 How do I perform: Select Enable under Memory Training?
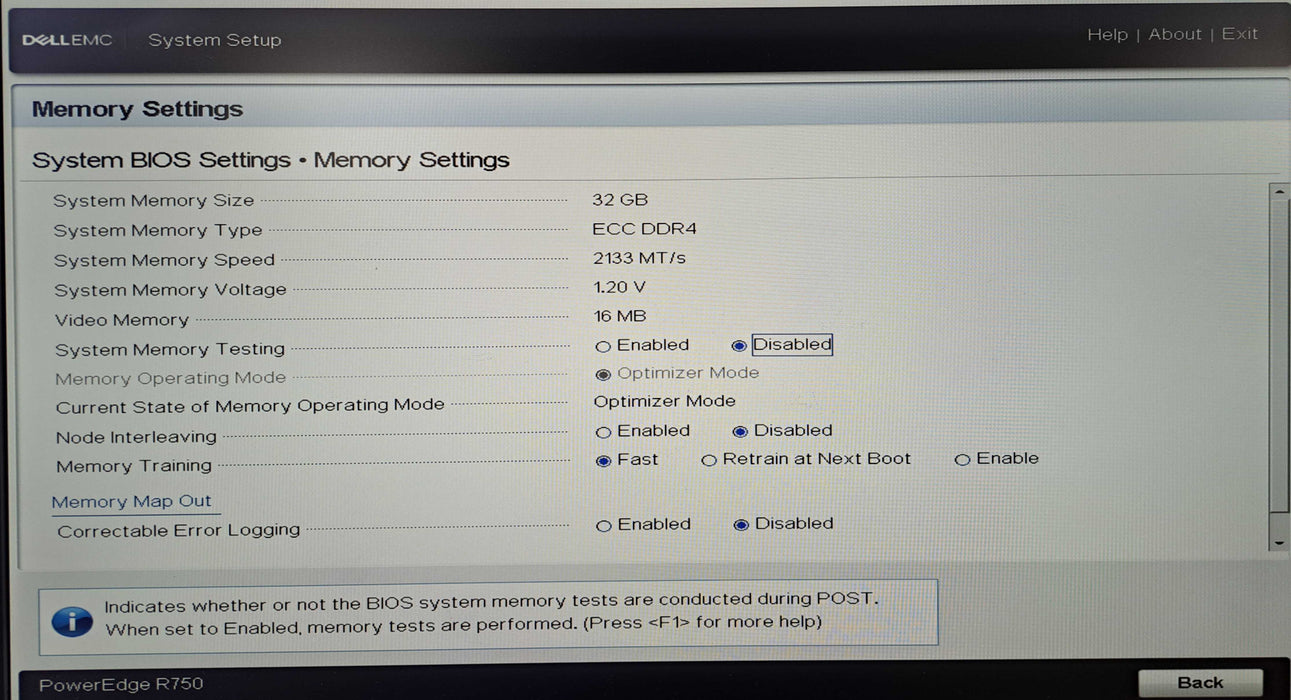[962, 460]
